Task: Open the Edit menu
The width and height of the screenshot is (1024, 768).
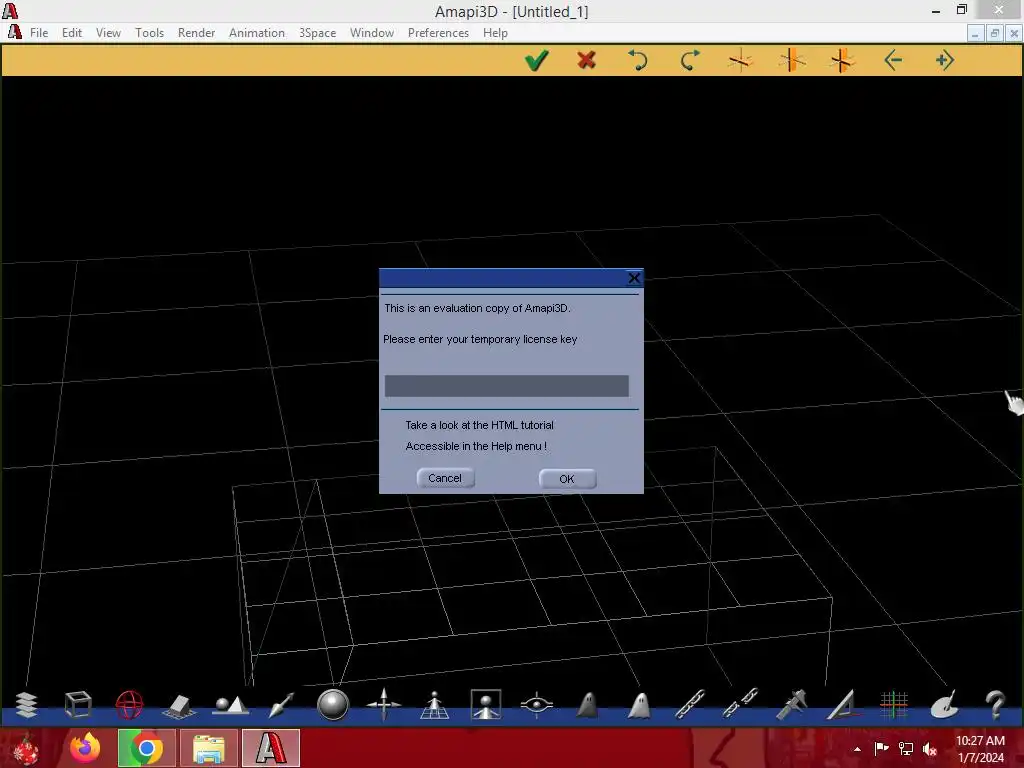Action: pos(72,33)
